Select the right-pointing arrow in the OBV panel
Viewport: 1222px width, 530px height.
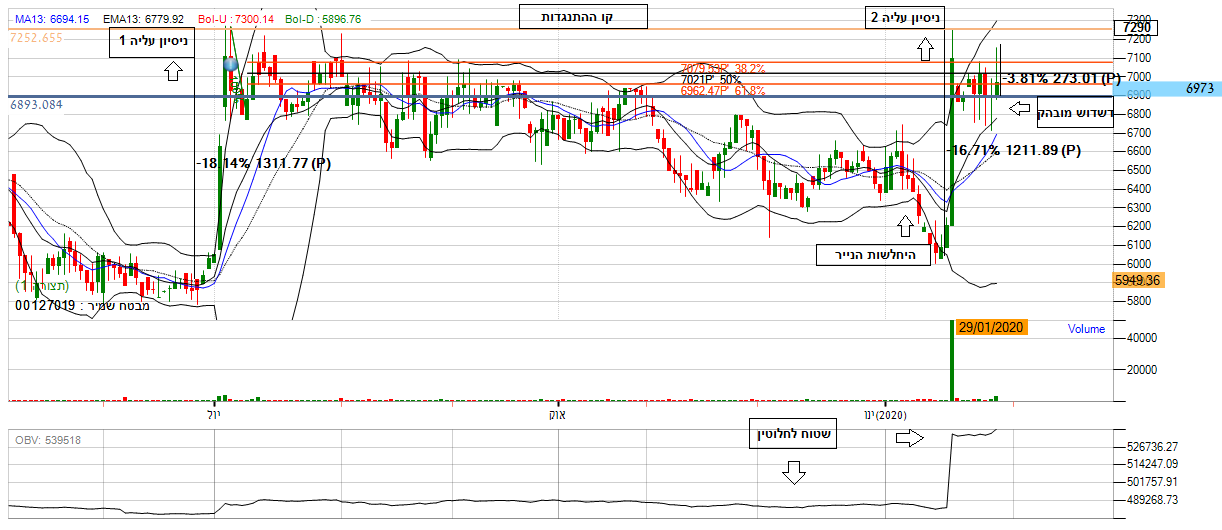(909, 438)
